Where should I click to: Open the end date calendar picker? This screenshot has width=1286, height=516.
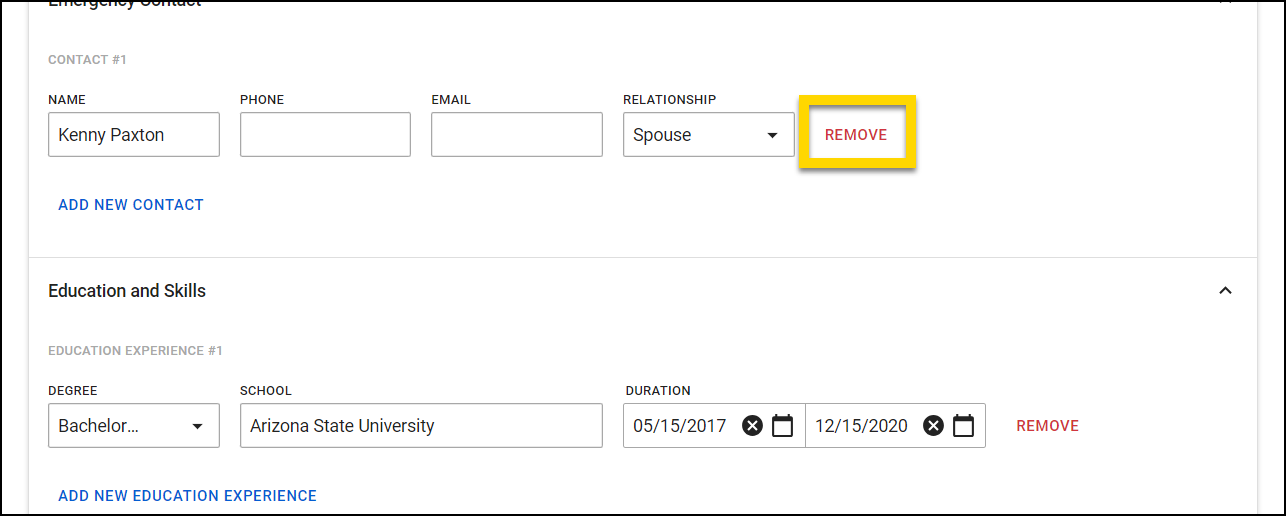(x=963, y=426)
